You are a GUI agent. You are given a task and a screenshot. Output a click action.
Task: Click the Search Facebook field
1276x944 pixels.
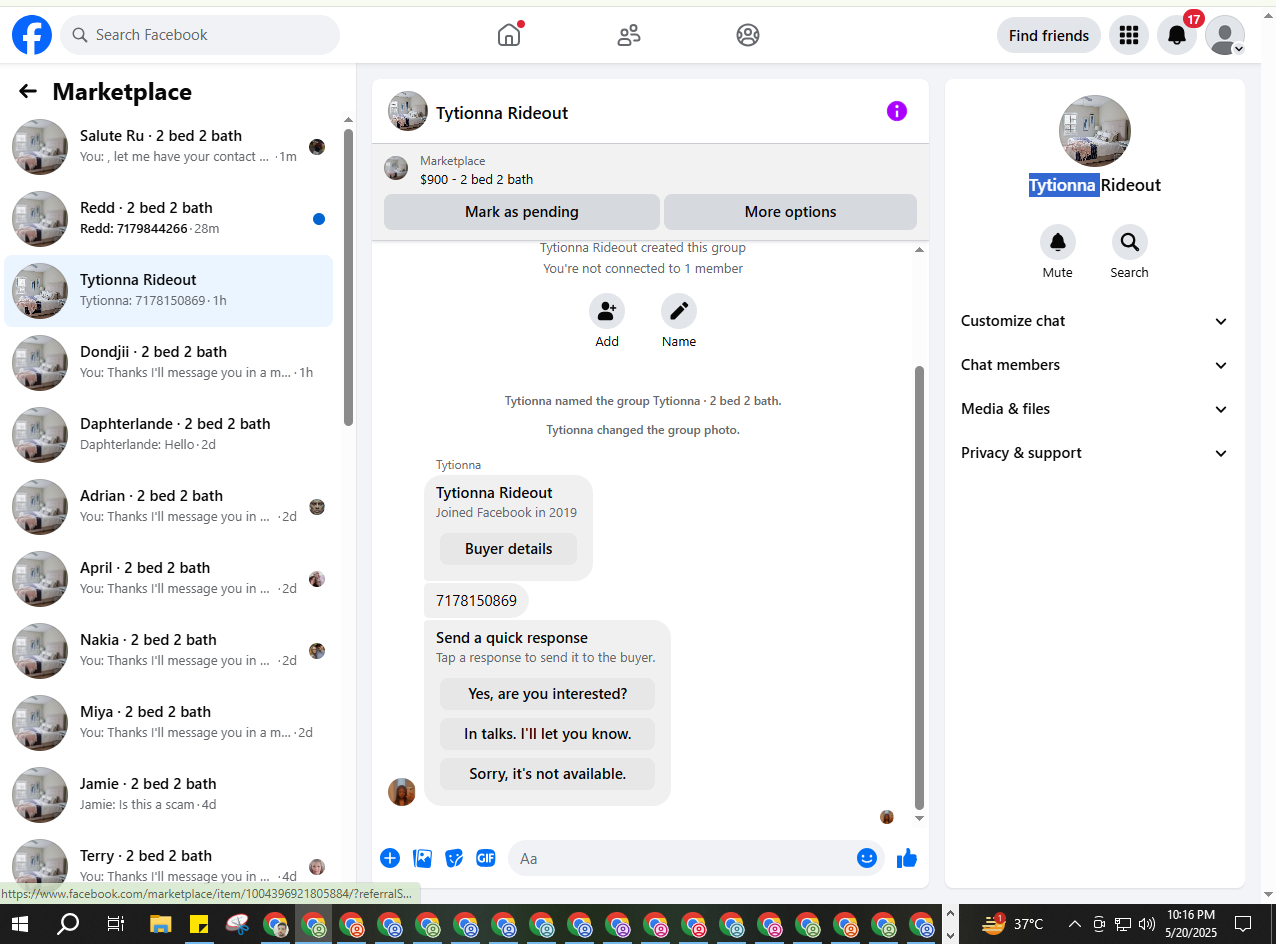click(200, 35)
